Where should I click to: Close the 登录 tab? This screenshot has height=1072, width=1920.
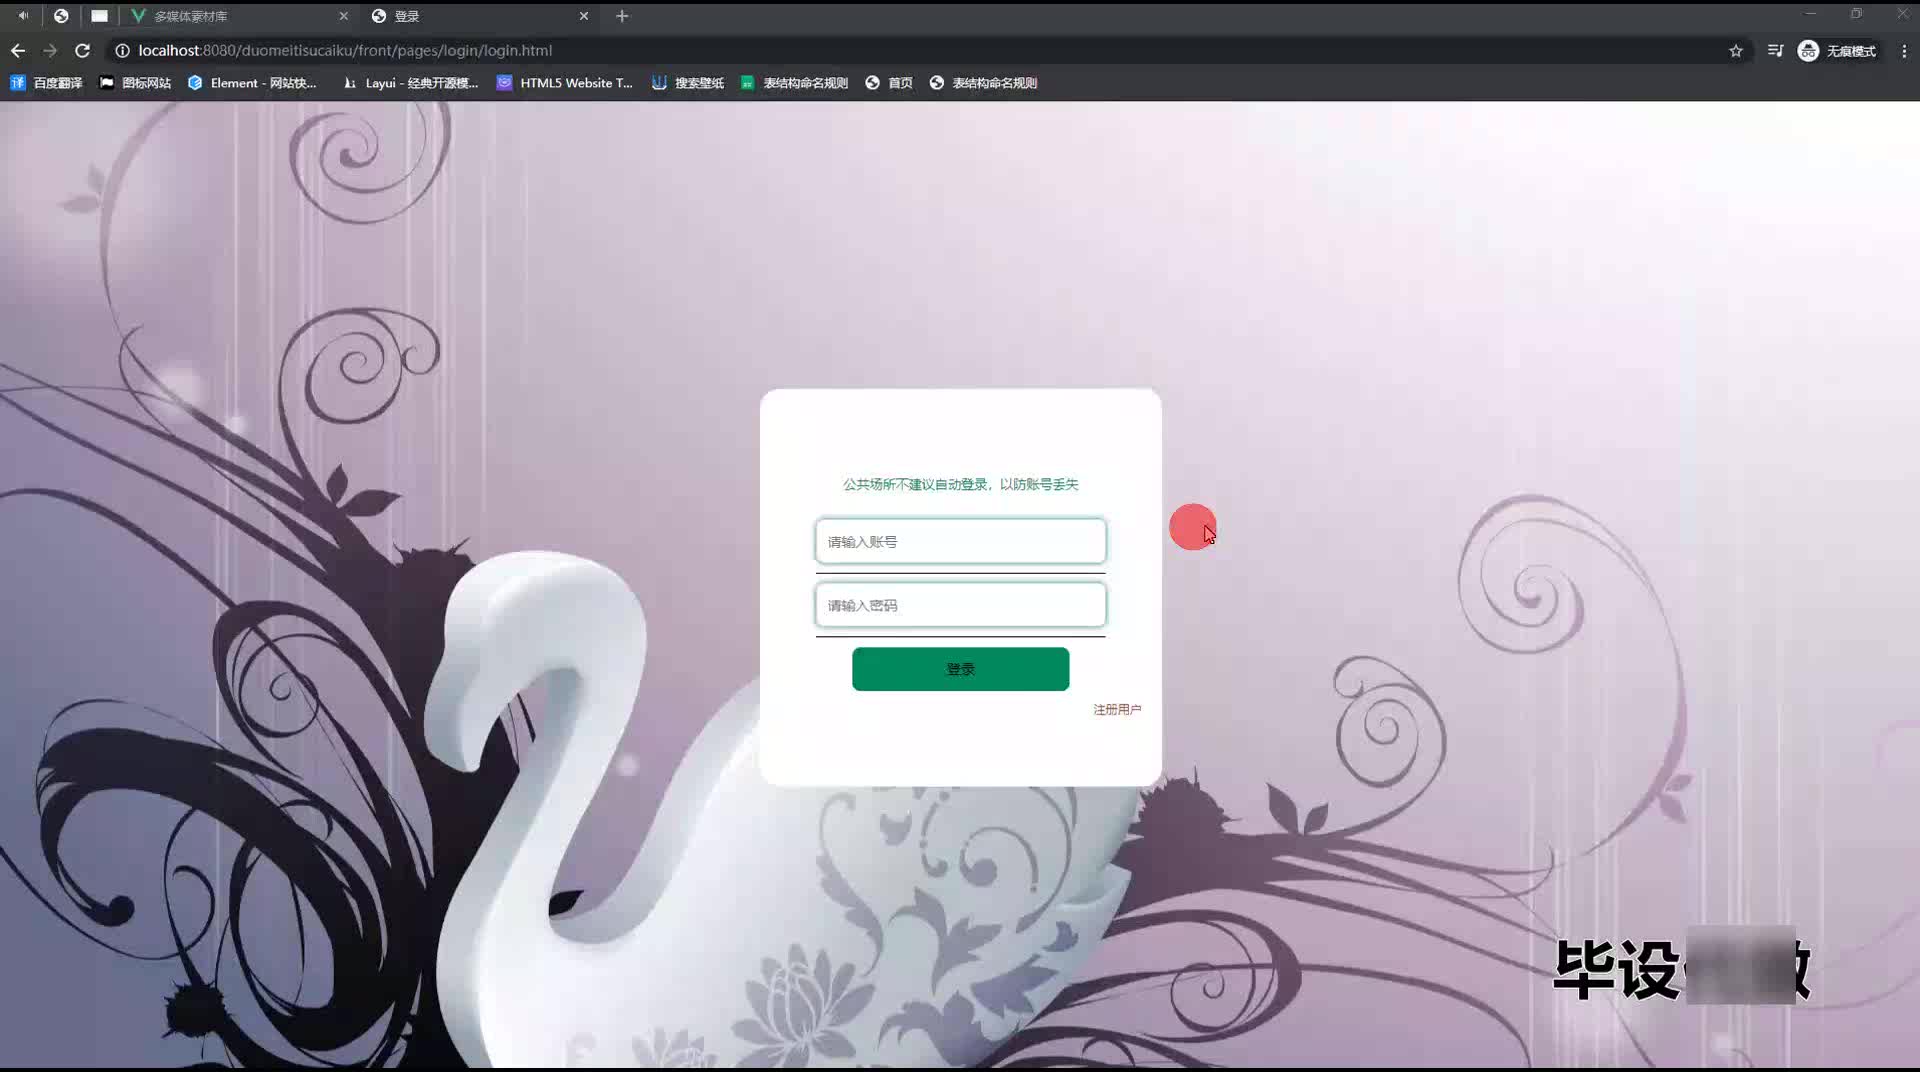(x=584, y=16)
